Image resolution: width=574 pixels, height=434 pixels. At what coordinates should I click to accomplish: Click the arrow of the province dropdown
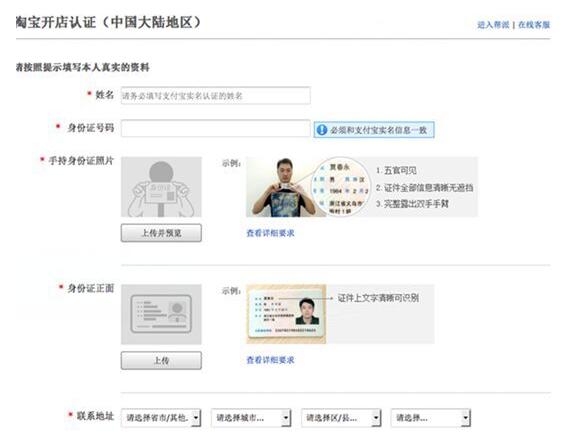point(196,418)
